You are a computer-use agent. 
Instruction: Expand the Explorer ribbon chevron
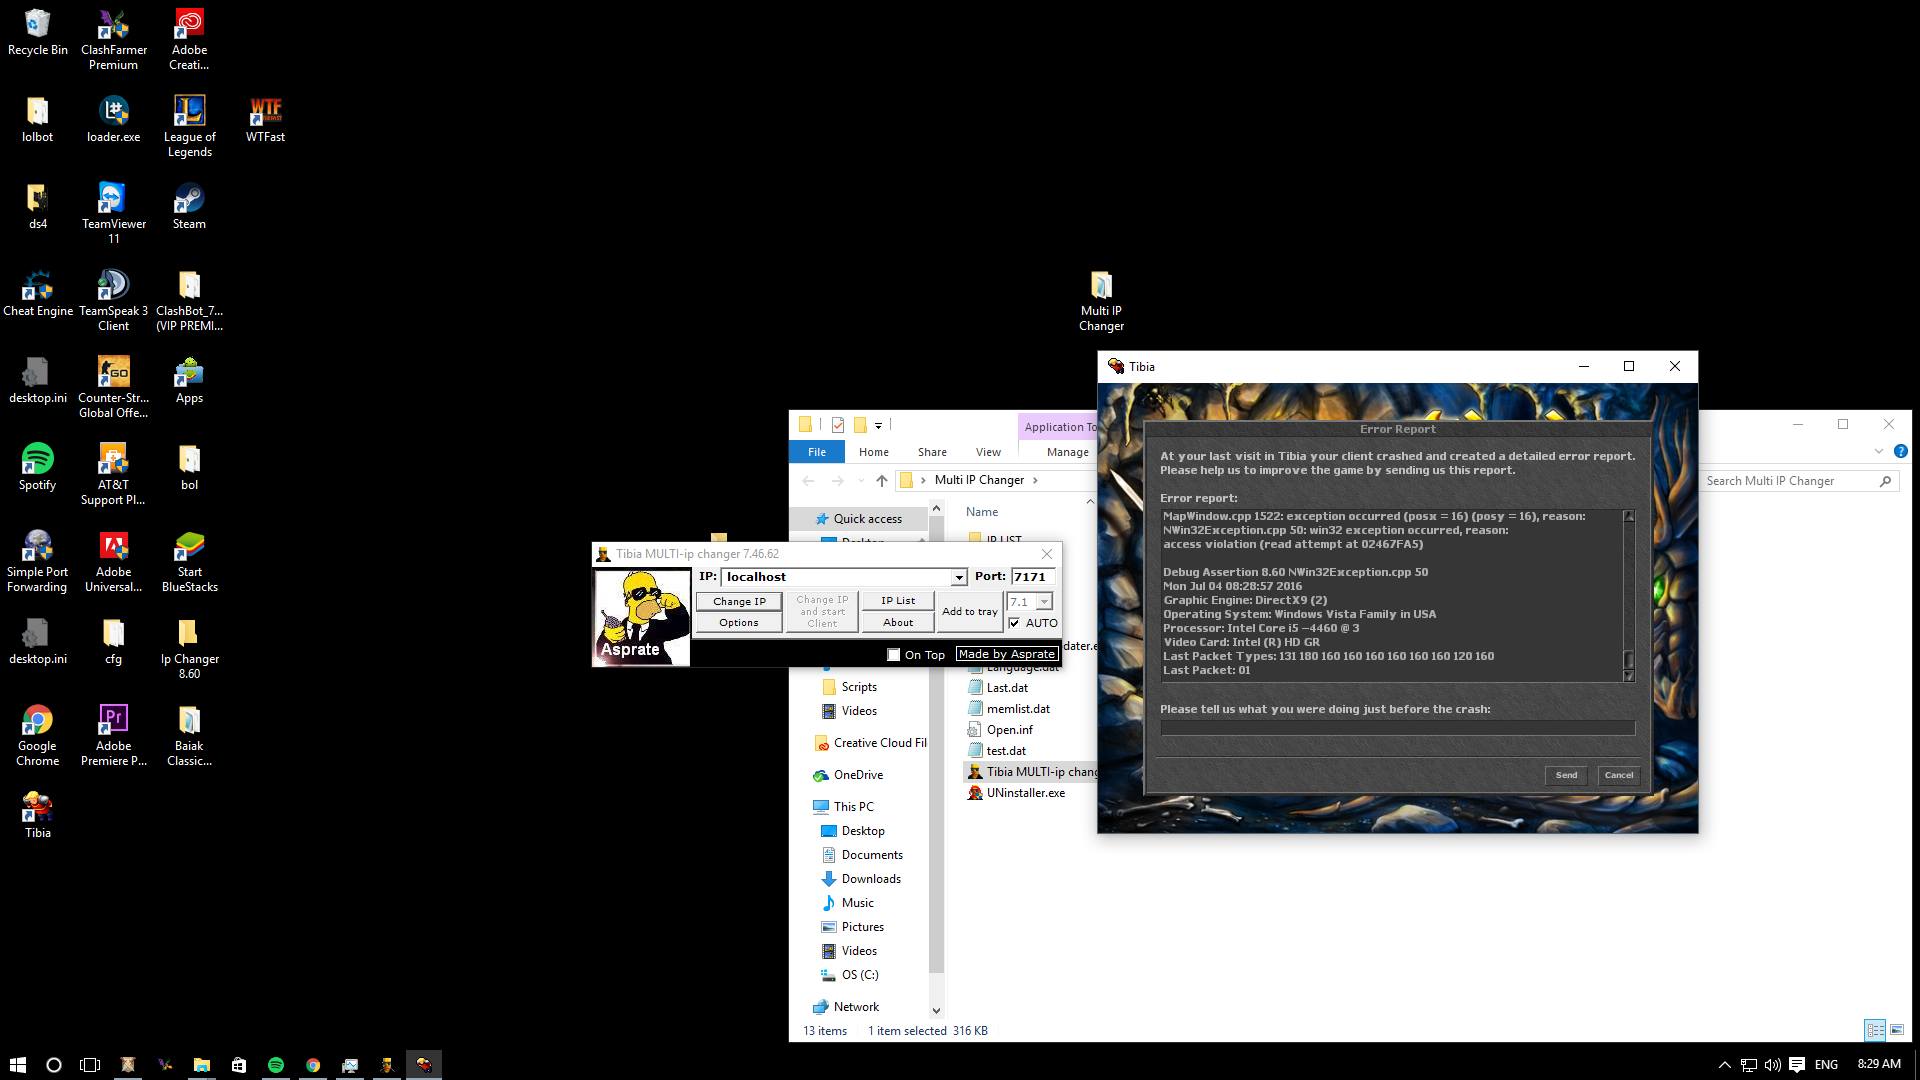1878,452
